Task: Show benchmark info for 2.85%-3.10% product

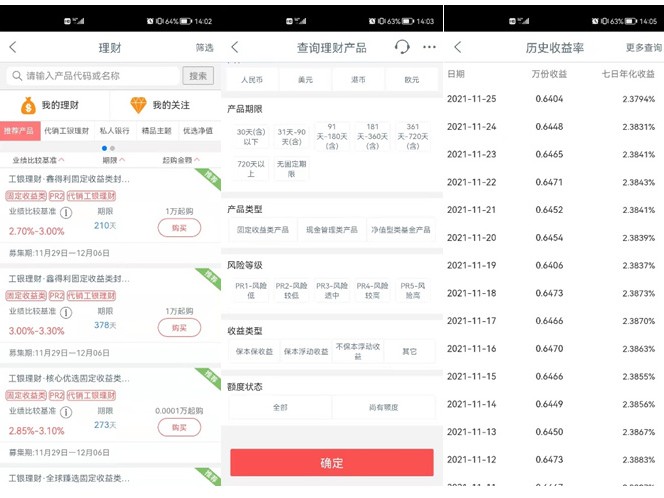Action: [66, 412]
